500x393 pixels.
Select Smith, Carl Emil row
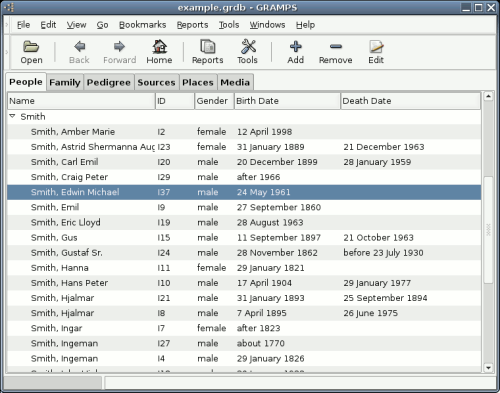244,162
